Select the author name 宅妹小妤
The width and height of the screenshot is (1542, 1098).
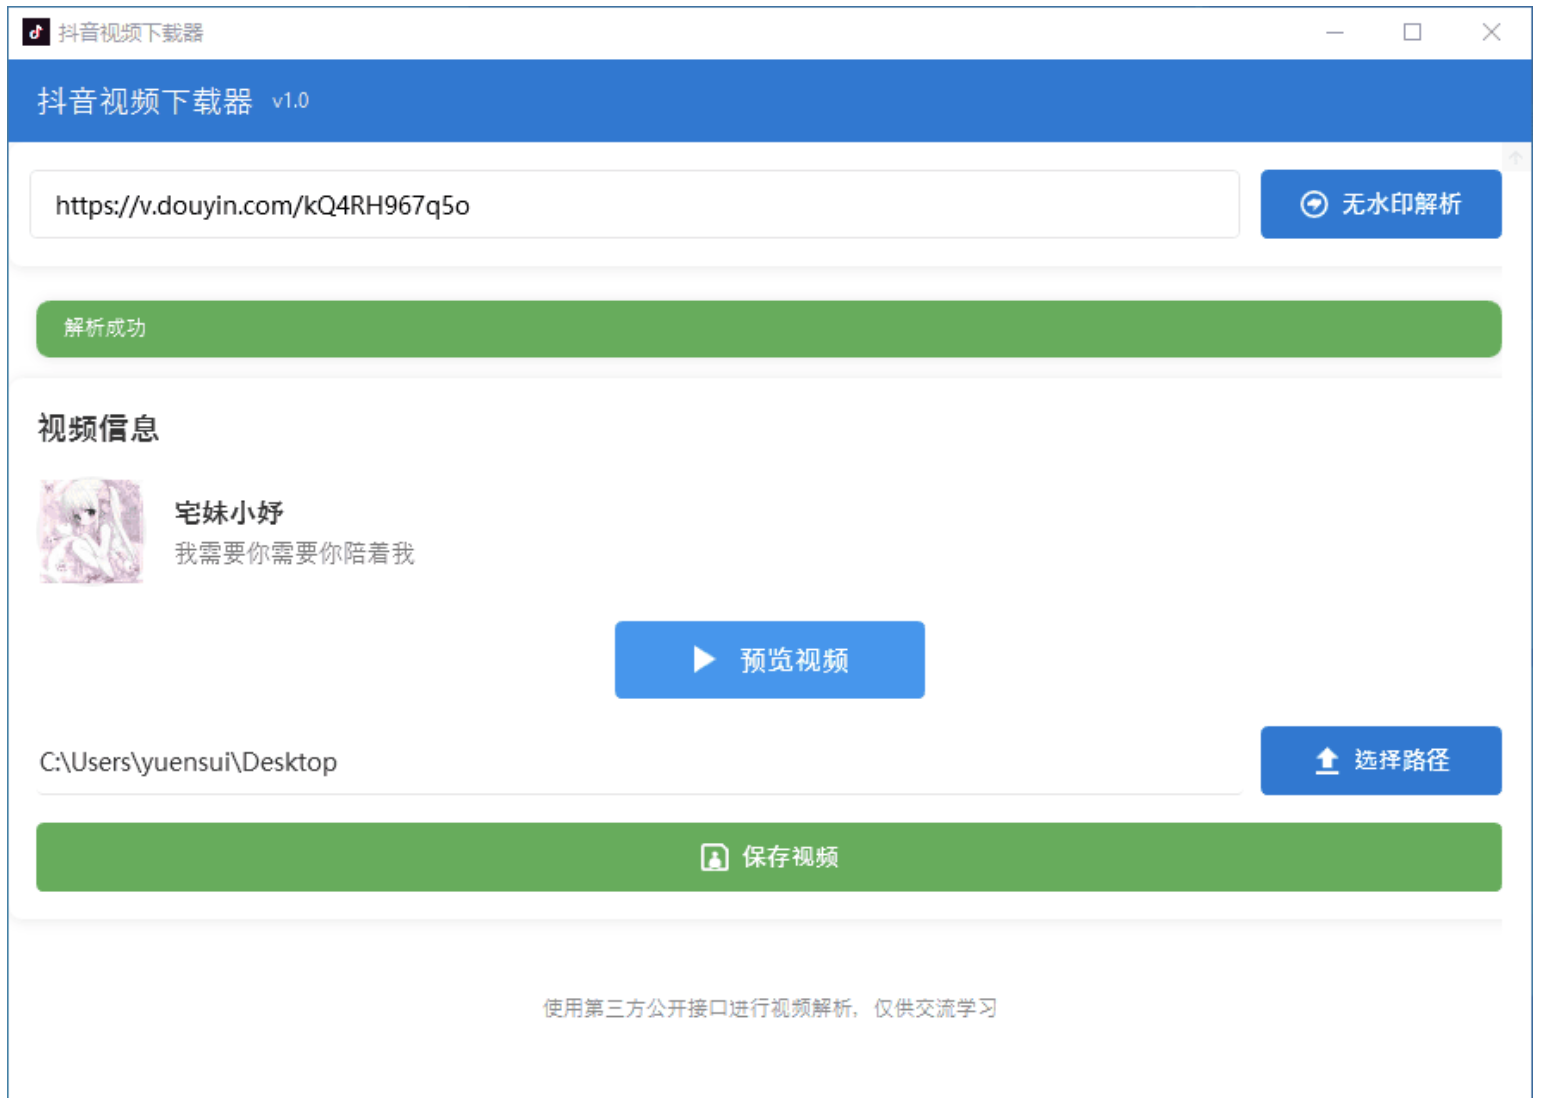229,513
